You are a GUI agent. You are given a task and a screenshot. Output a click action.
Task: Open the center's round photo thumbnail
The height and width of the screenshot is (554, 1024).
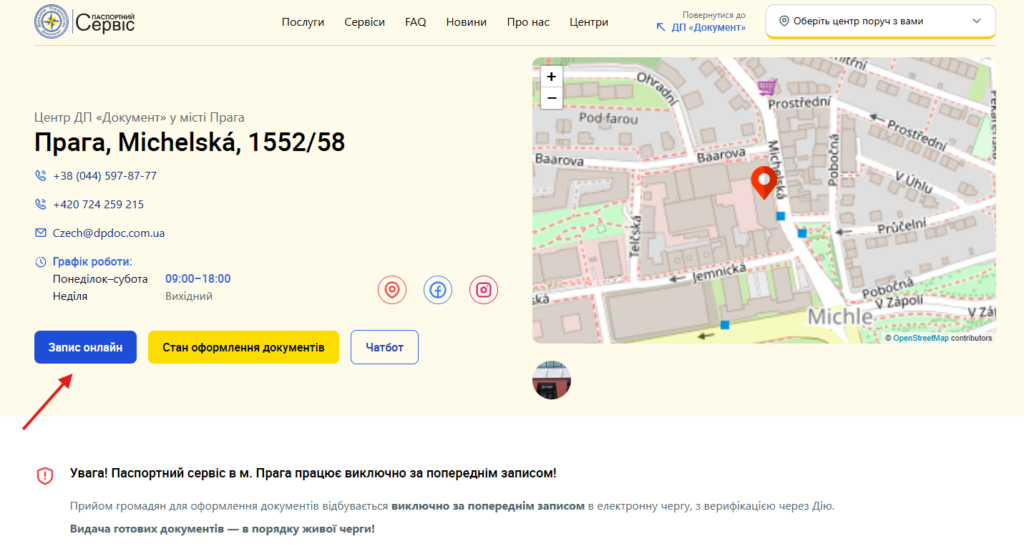pyautogui.click(x=552, y=380)
